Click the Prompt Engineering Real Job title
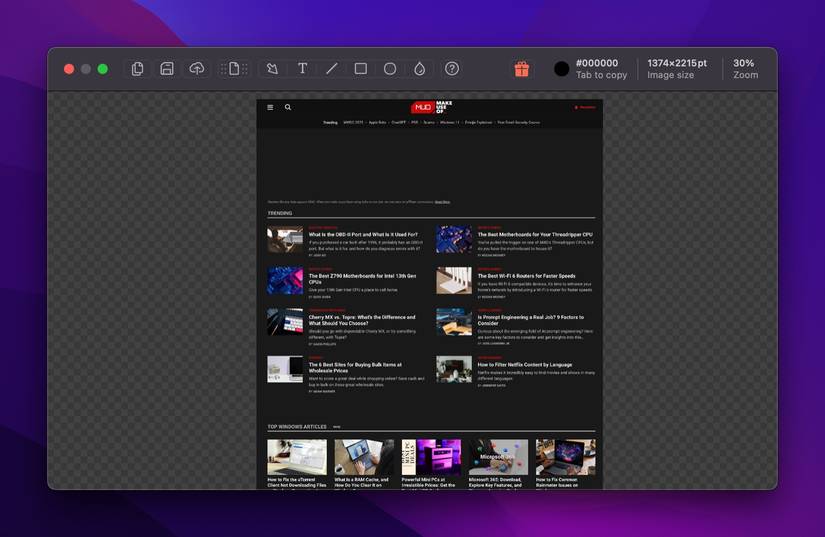This screenshot has height=537, width=825. (530, 320)
